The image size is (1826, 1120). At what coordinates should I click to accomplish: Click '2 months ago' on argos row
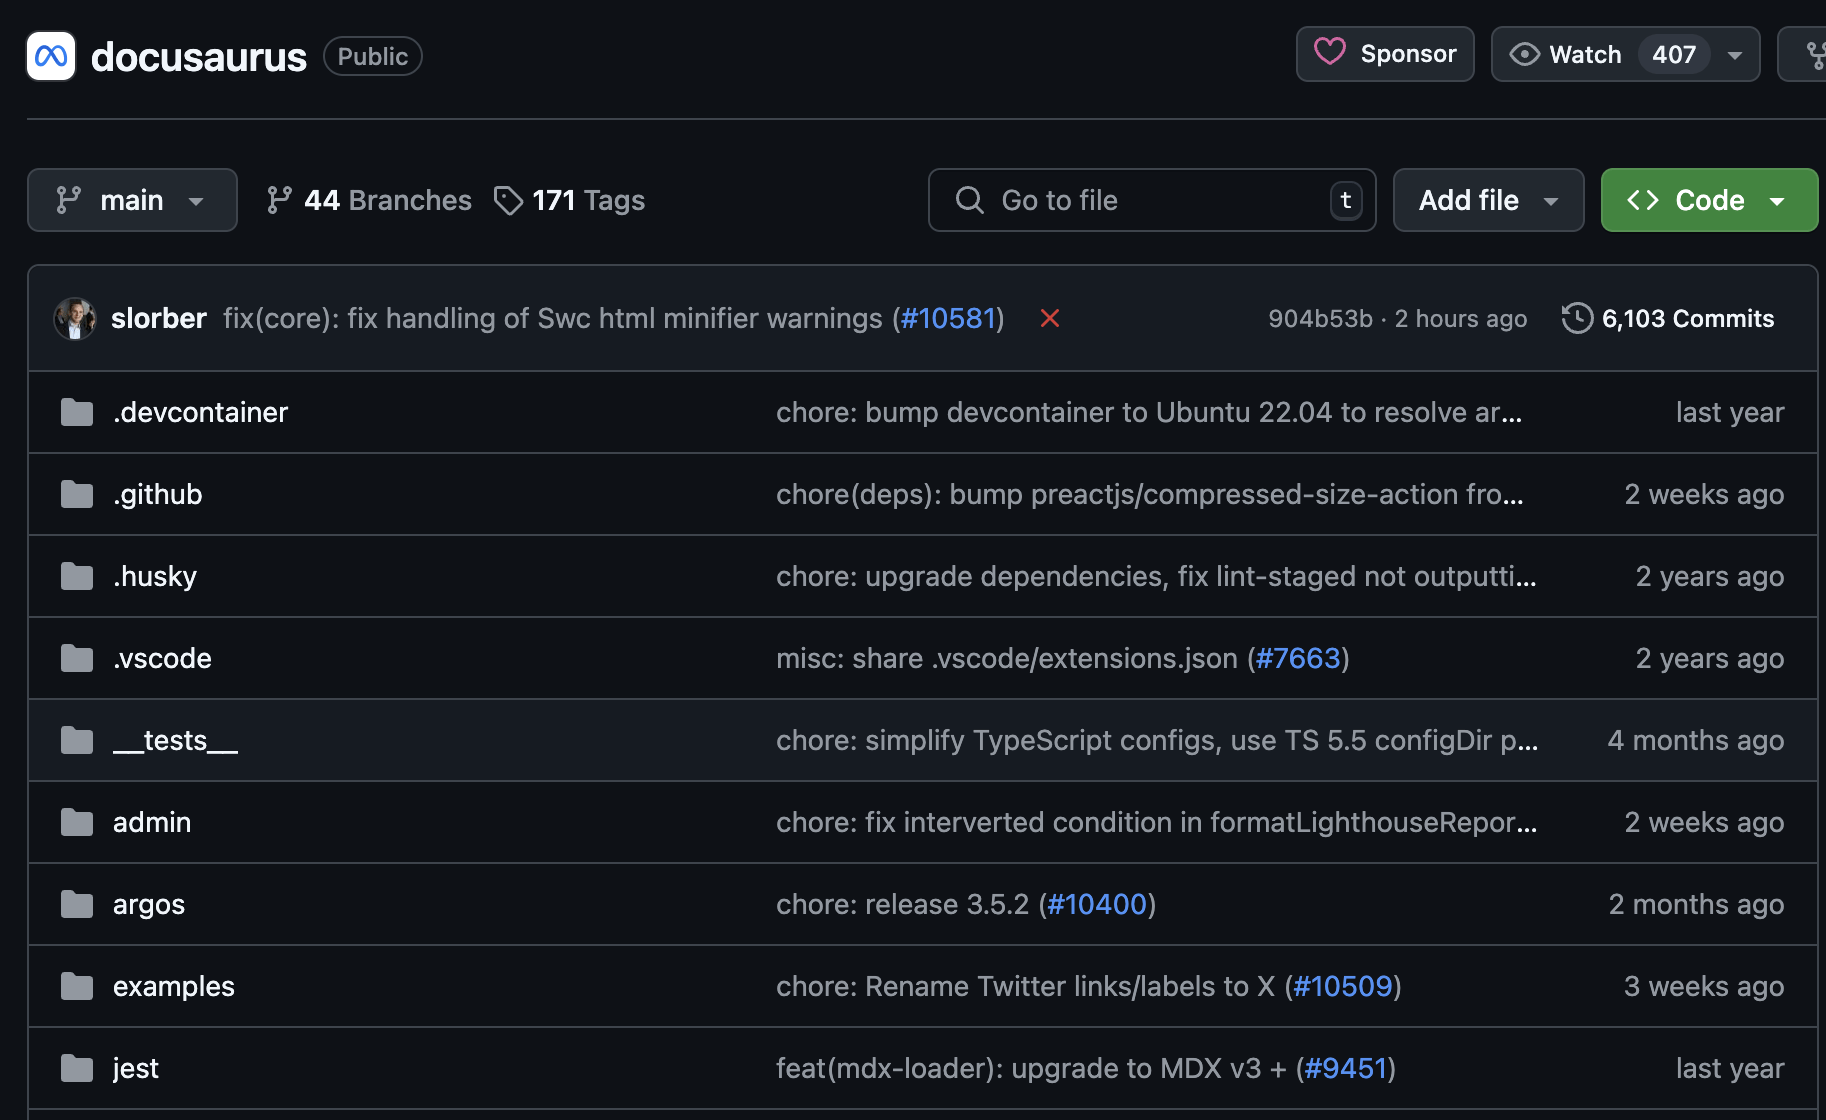tap(1696, 904)
